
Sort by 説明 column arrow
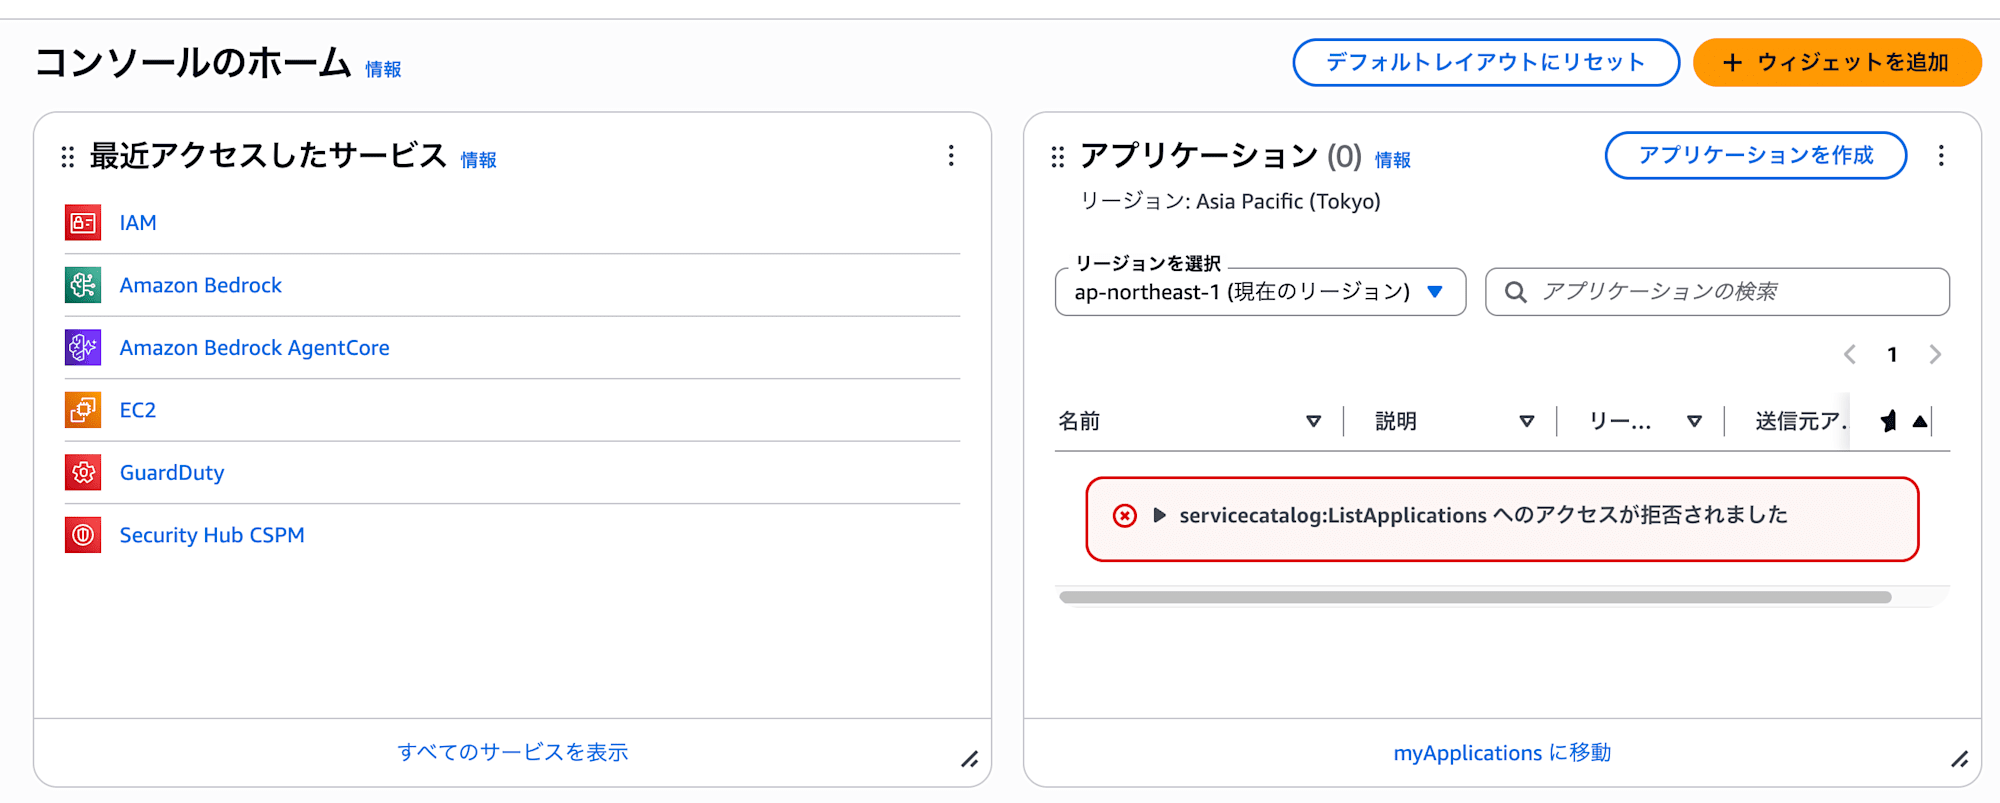pyautogui.click(x=1527, y=422)
